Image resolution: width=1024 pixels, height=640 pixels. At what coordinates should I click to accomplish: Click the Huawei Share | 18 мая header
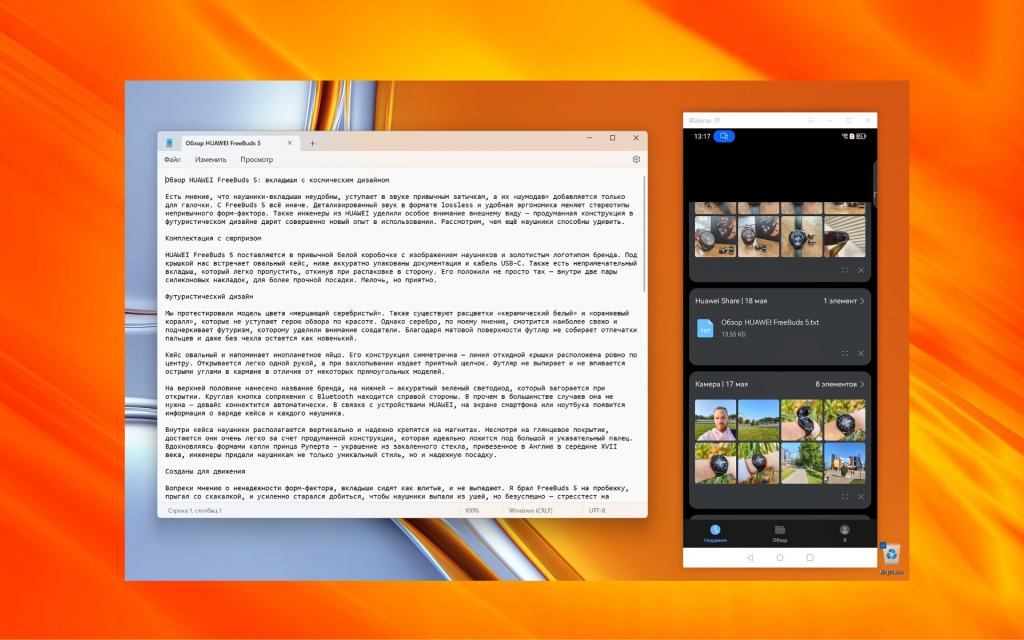(731, 301)
